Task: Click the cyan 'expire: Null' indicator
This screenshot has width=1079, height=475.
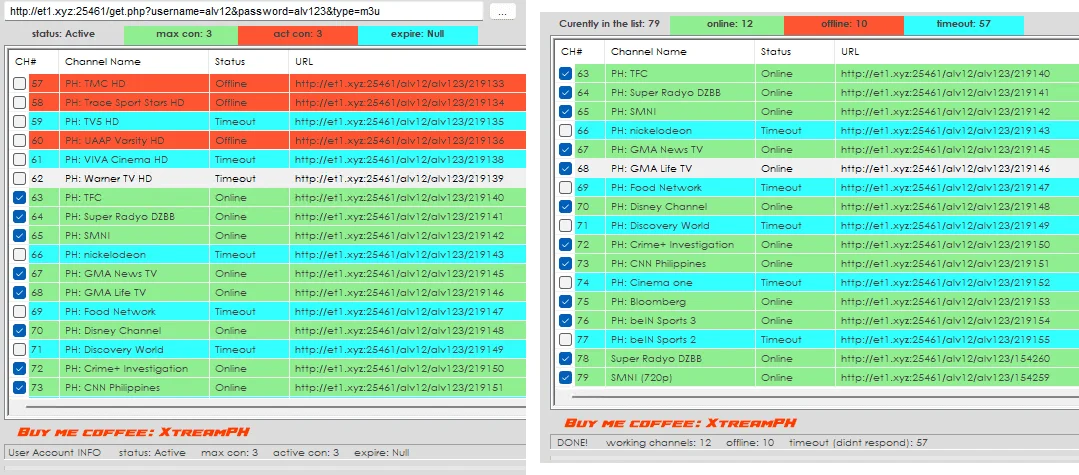Action: coord(418,34)
